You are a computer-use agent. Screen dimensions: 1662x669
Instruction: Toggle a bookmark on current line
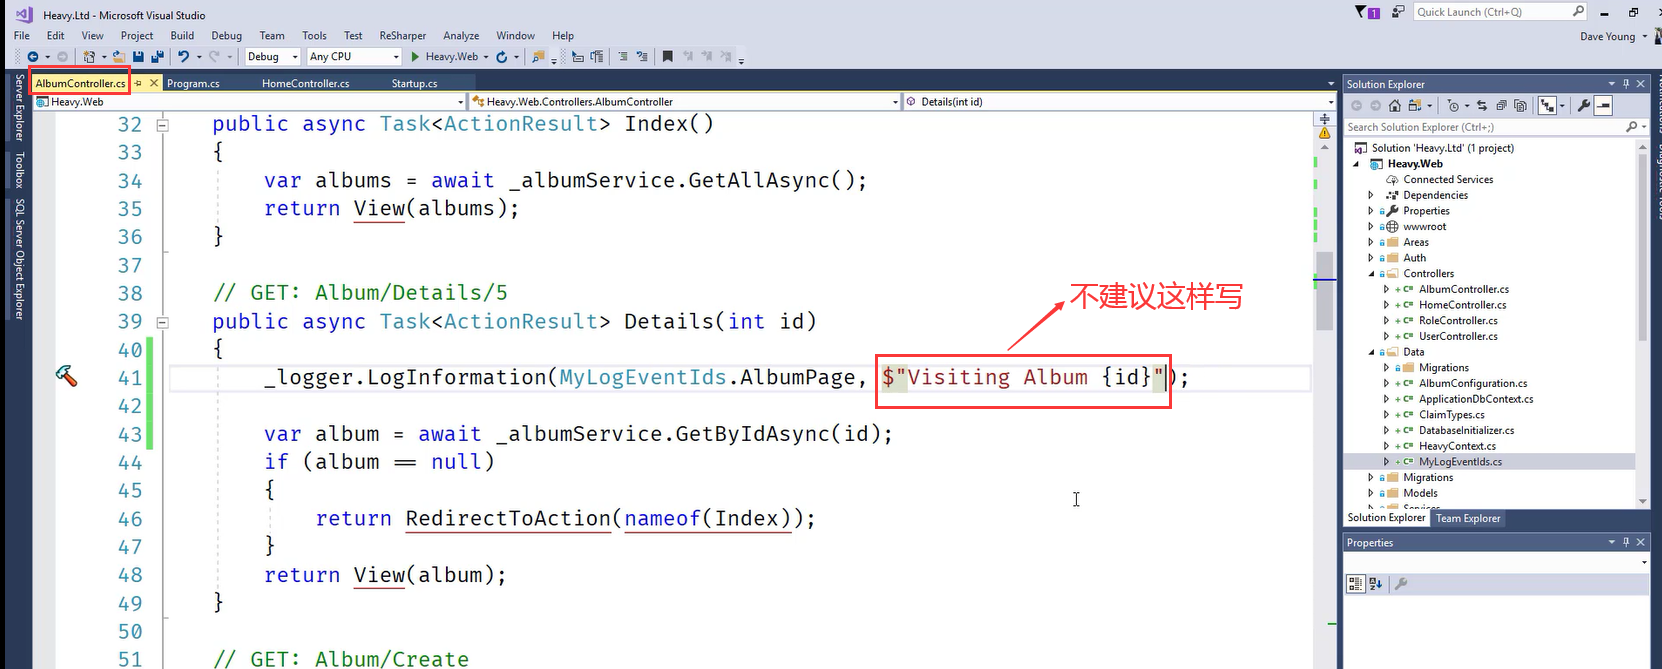668,57
